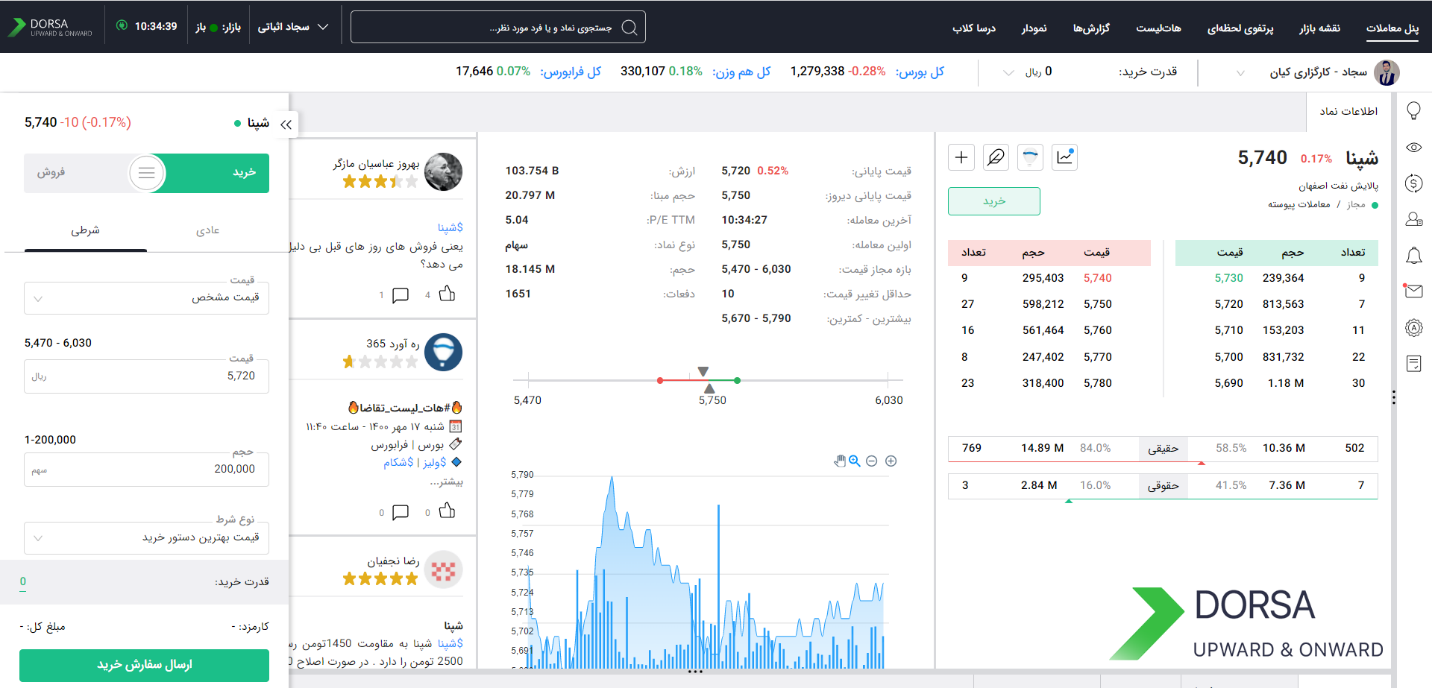Viewport: 1432px width, 688px height.
Task: Collapse the order panel with double-chevron icon
Action: pos(285,124)
